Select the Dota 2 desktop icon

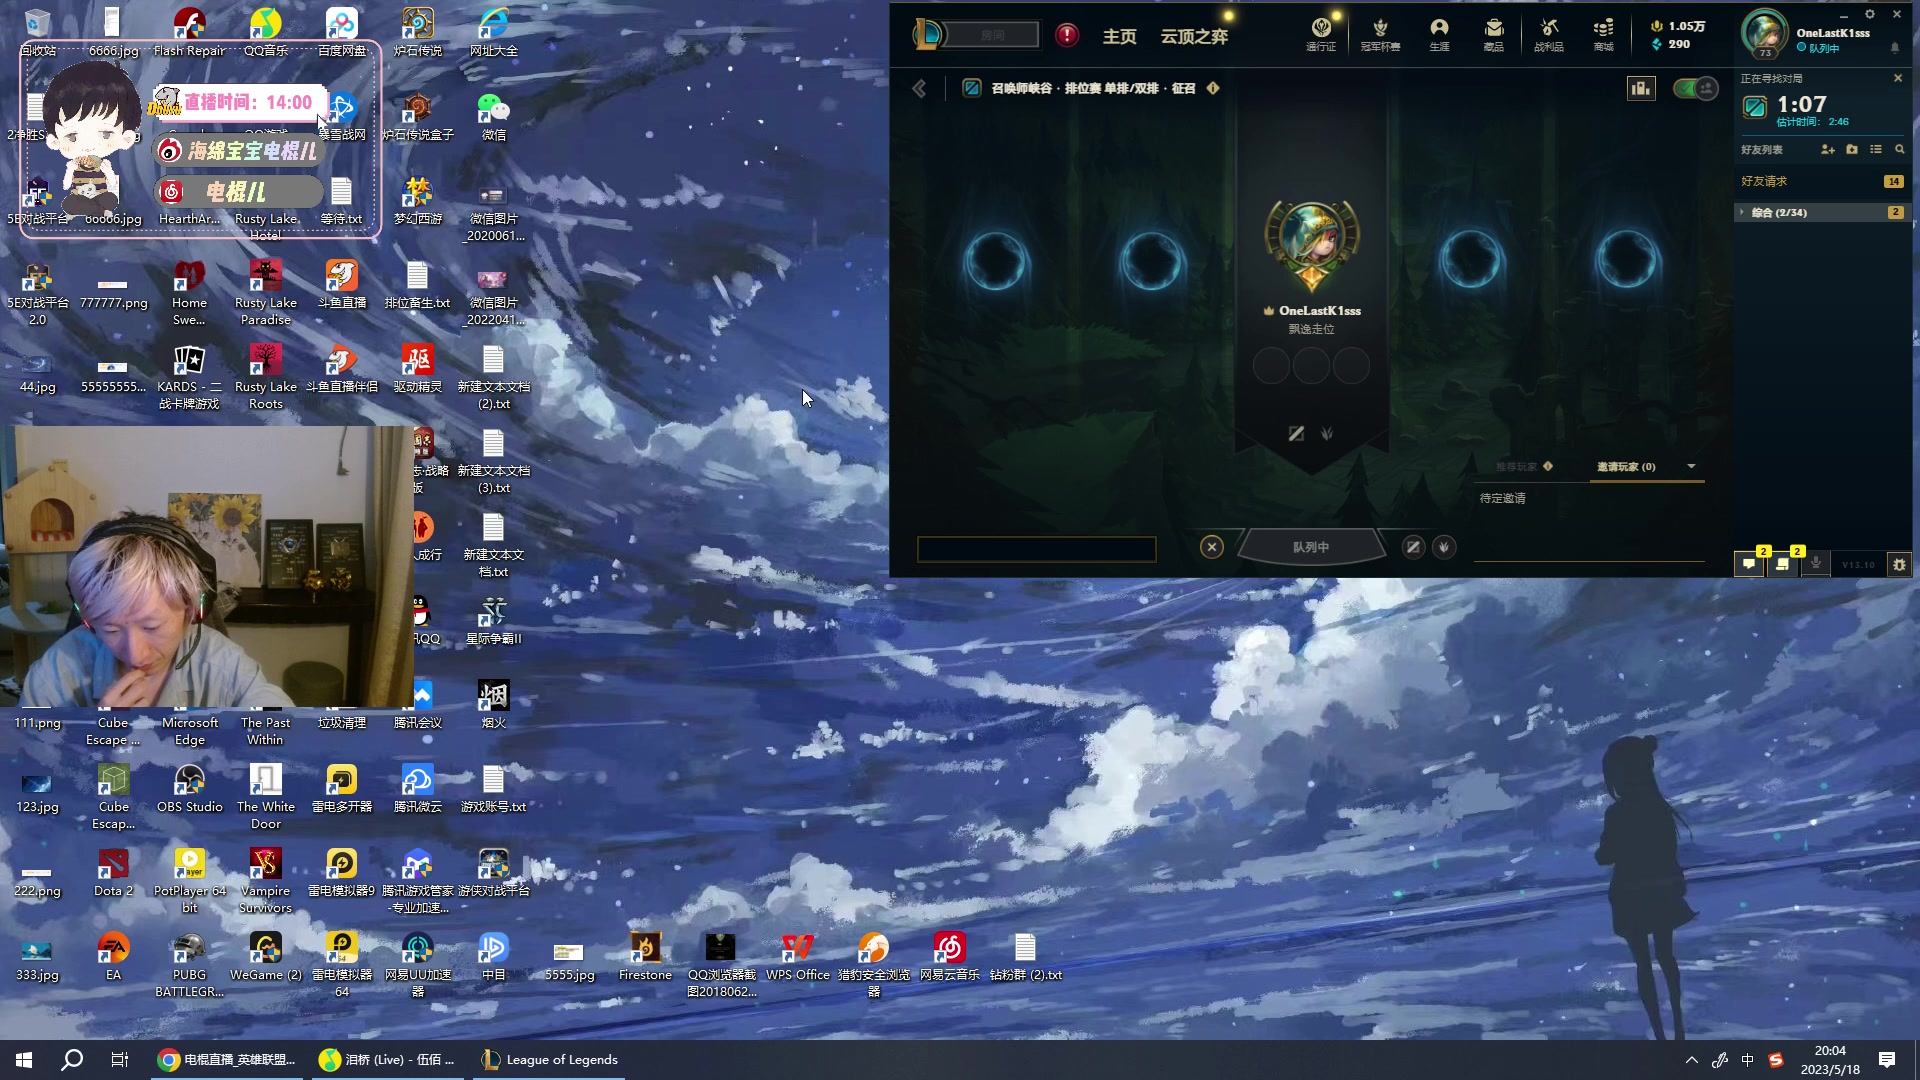pos(113,873)
